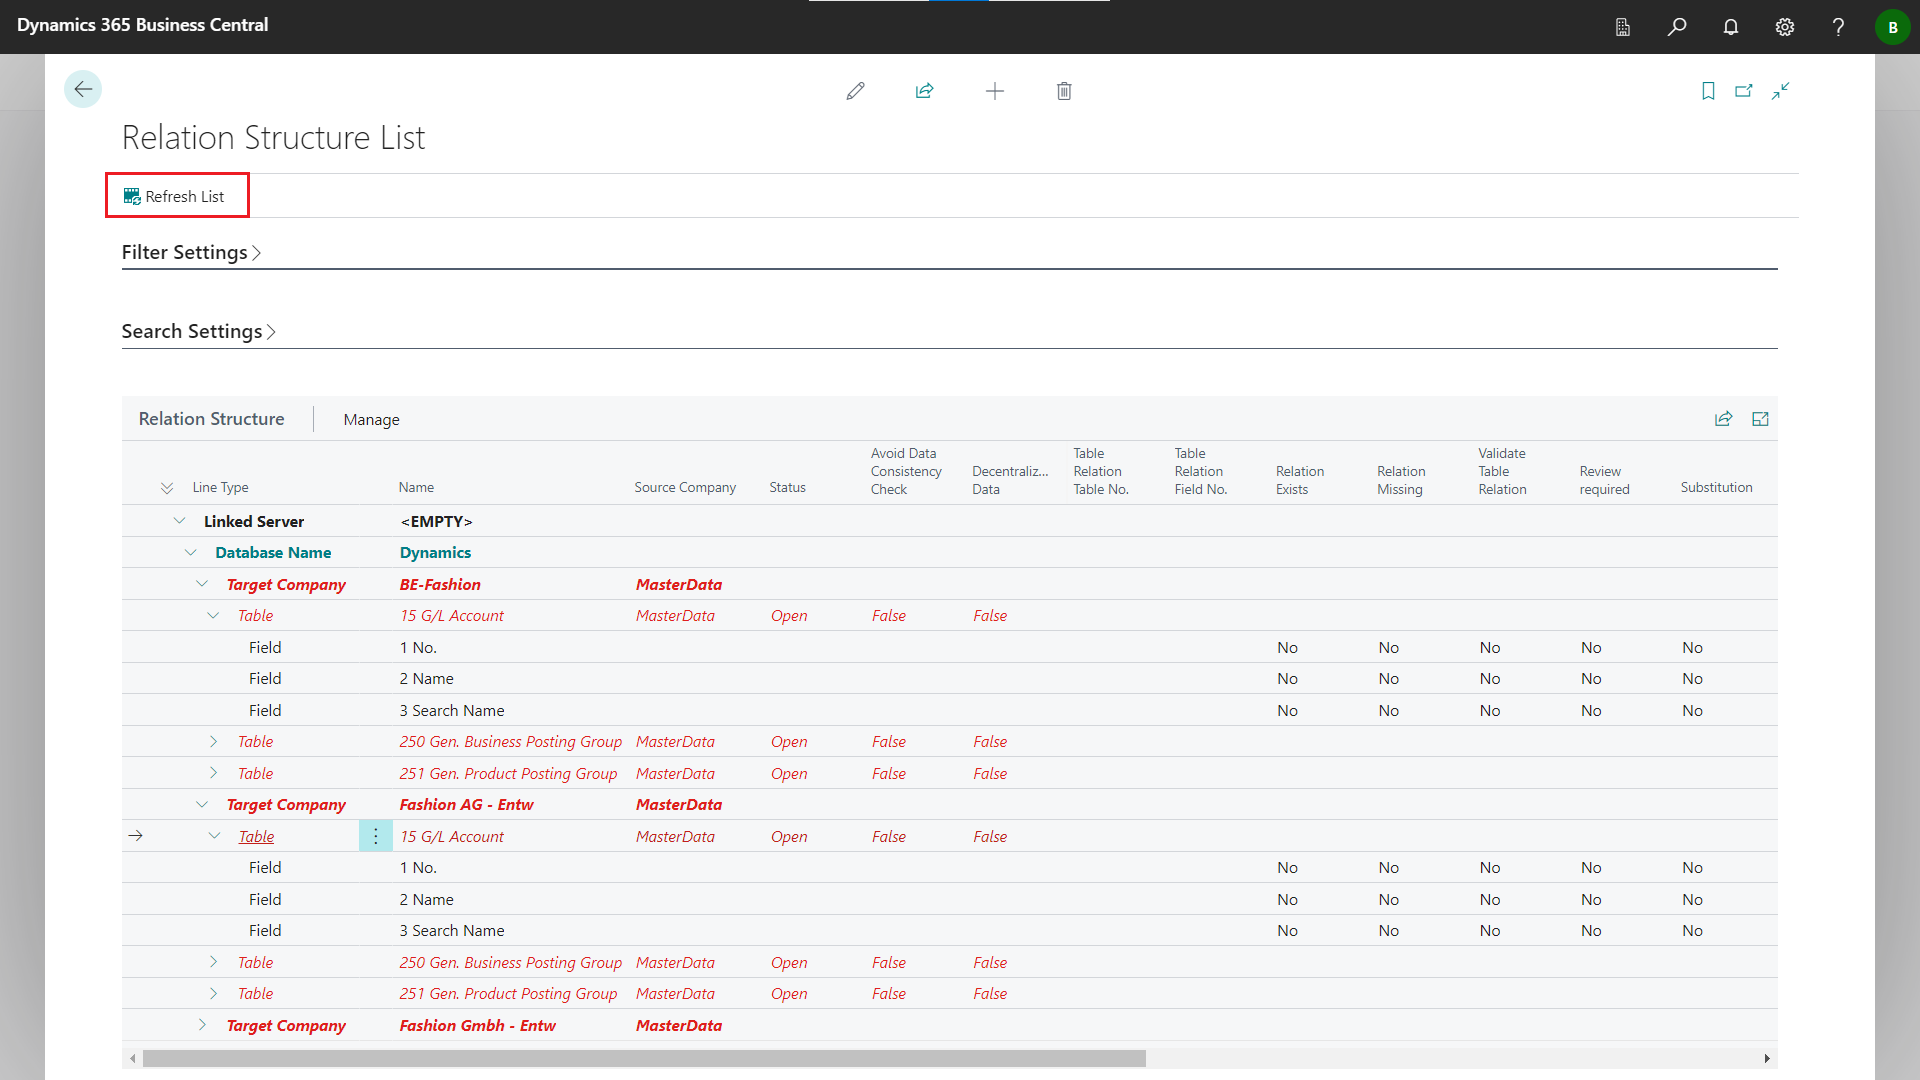1920x1080 pixels.
Task: Click the Line Type column header
Action: pos(220,487)
